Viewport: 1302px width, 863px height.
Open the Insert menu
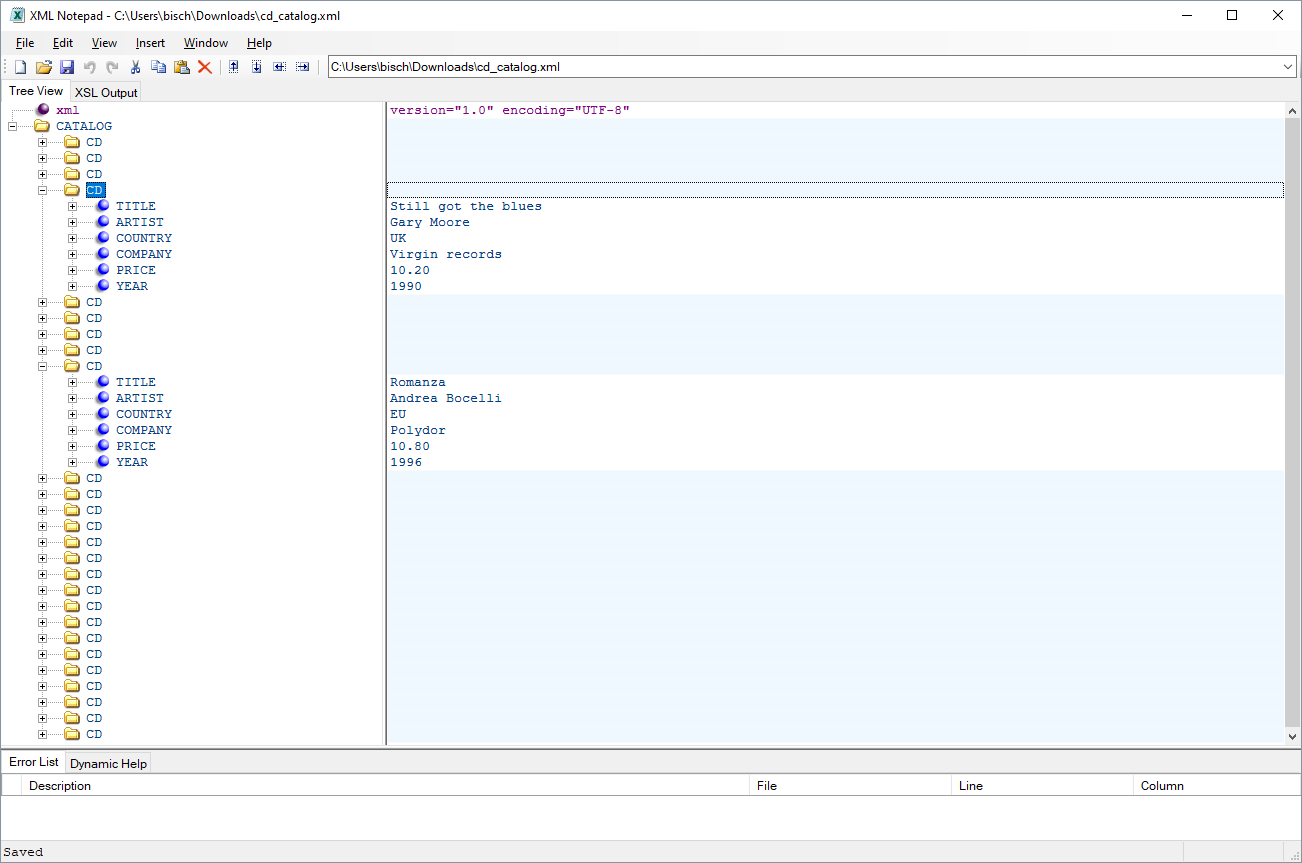pyautogui.click(x=149, y=43)
